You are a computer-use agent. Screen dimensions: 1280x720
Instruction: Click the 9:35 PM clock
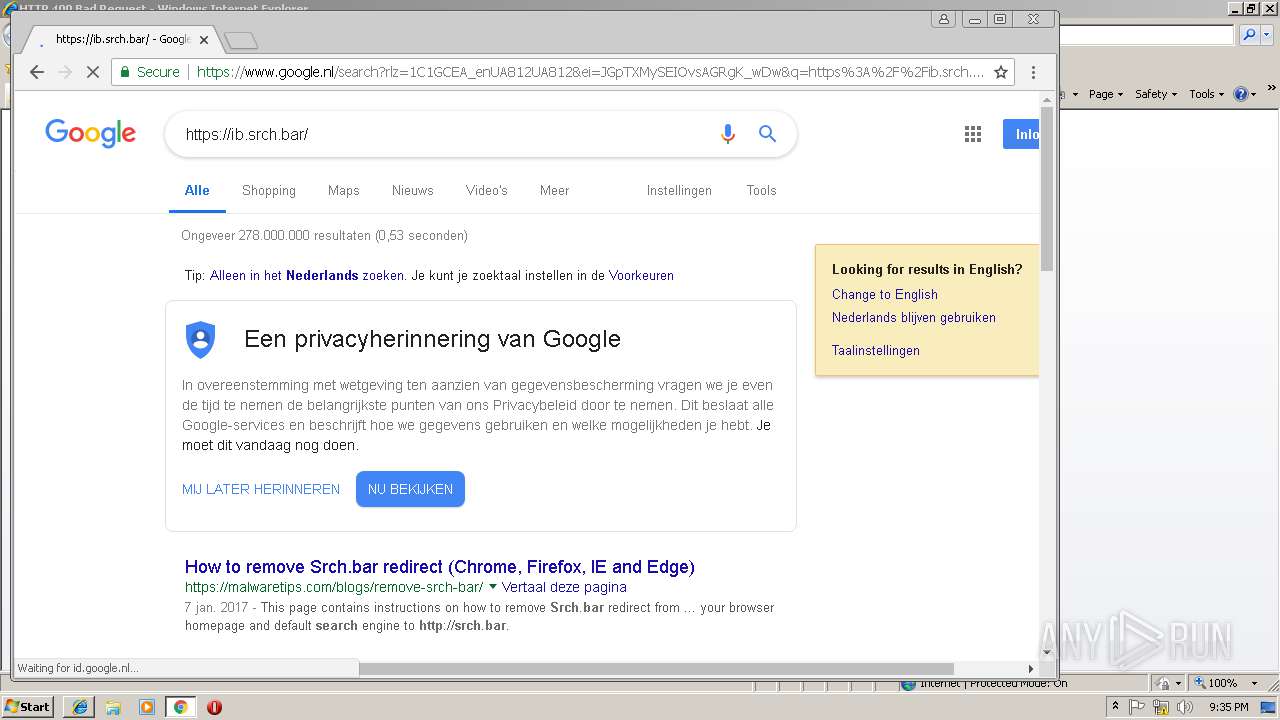click(x=1229, y=707)
